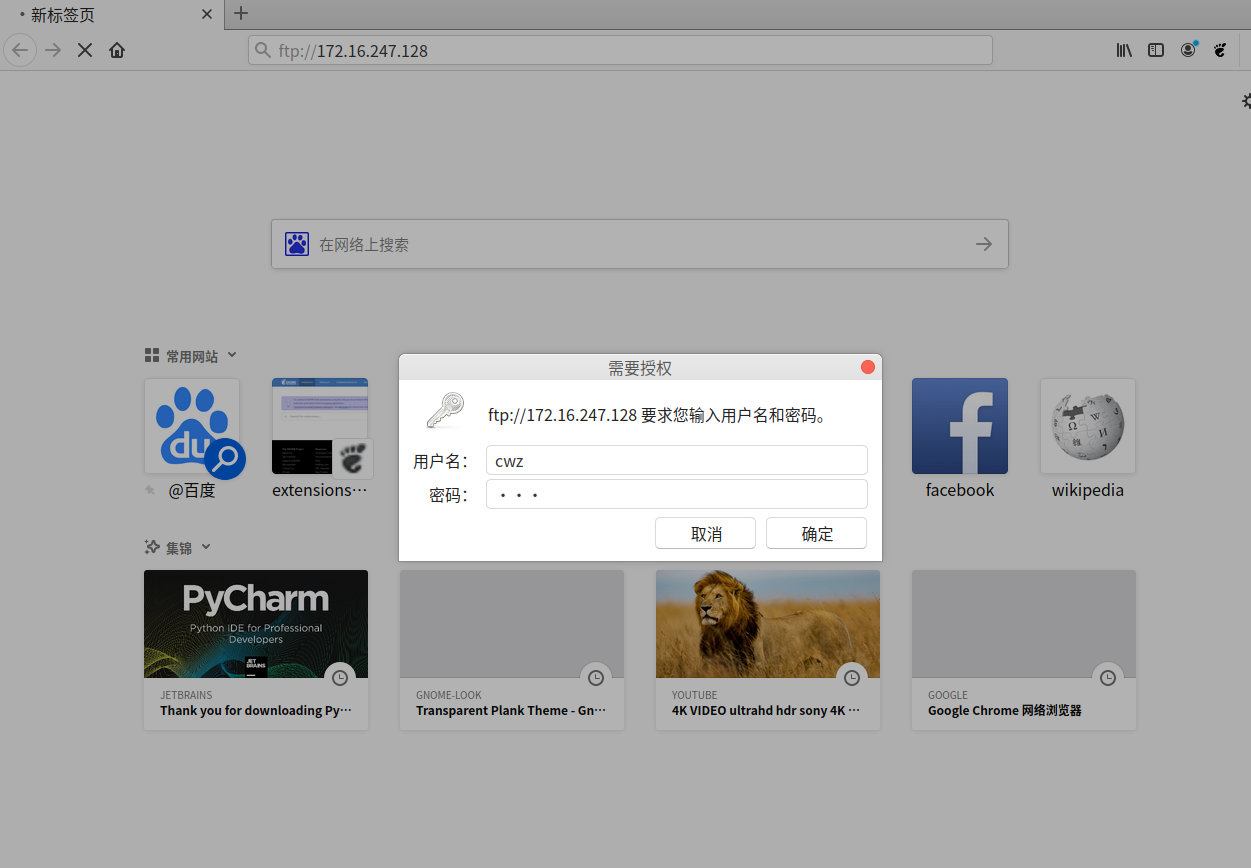Click the 确定 button in dialog
The height and width of the screenshot is (868, 1251).
816,533
